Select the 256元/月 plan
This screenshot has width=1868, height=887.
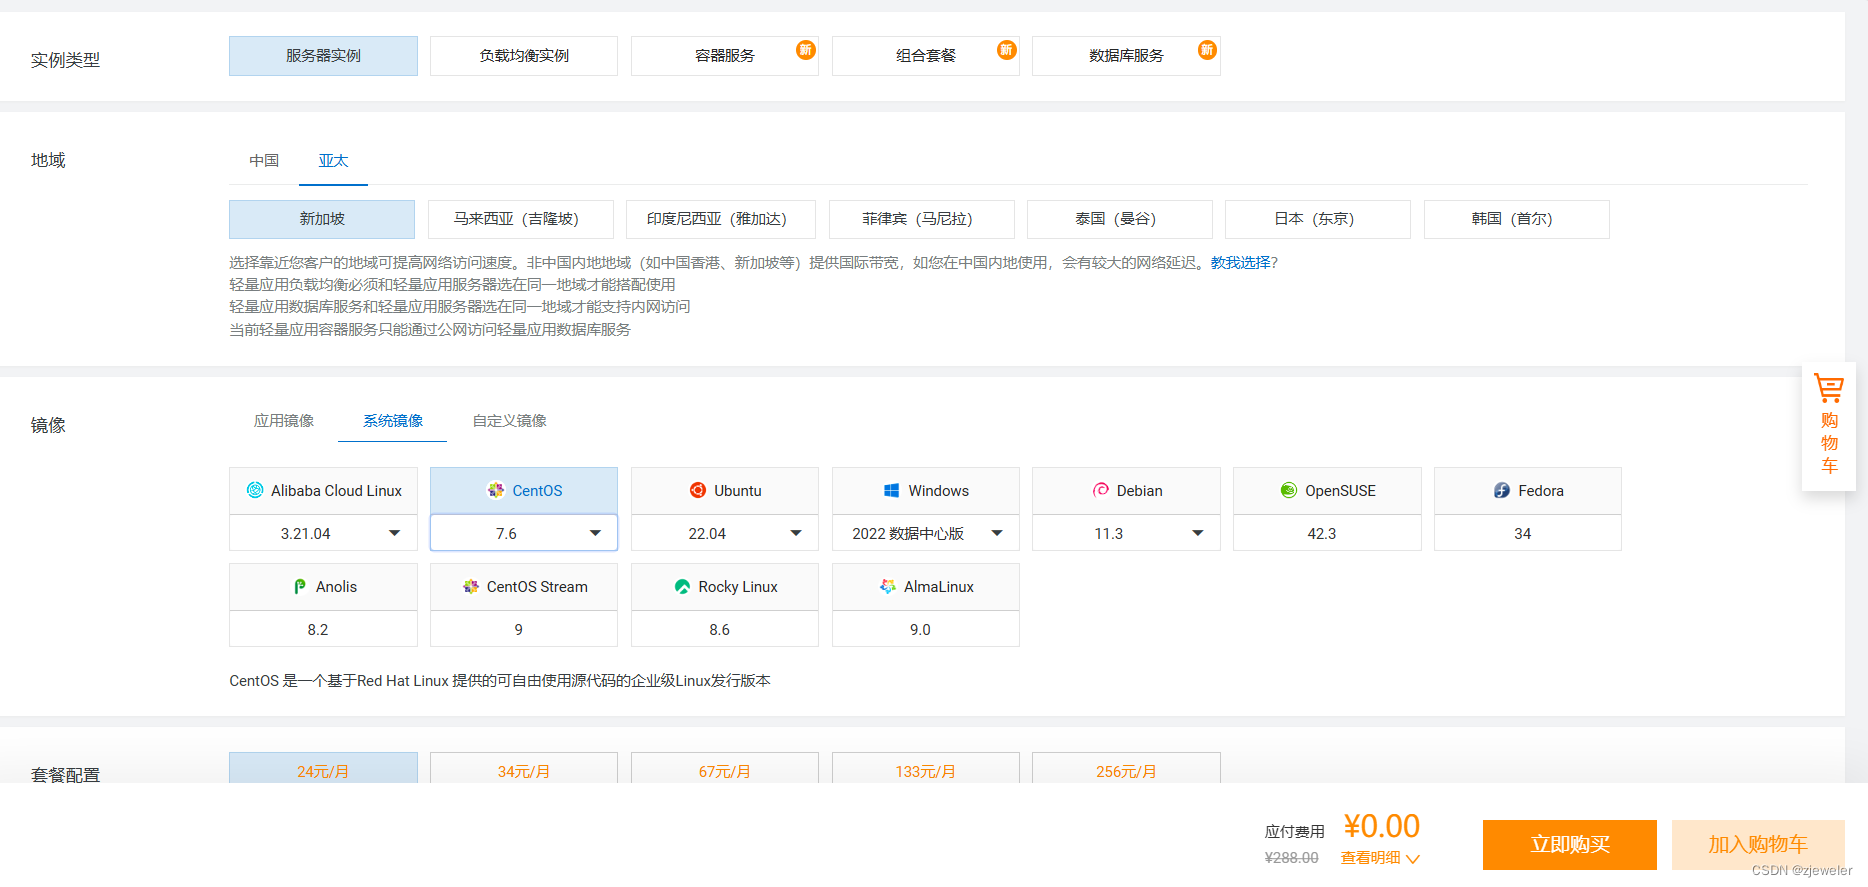coord(1126,768)
